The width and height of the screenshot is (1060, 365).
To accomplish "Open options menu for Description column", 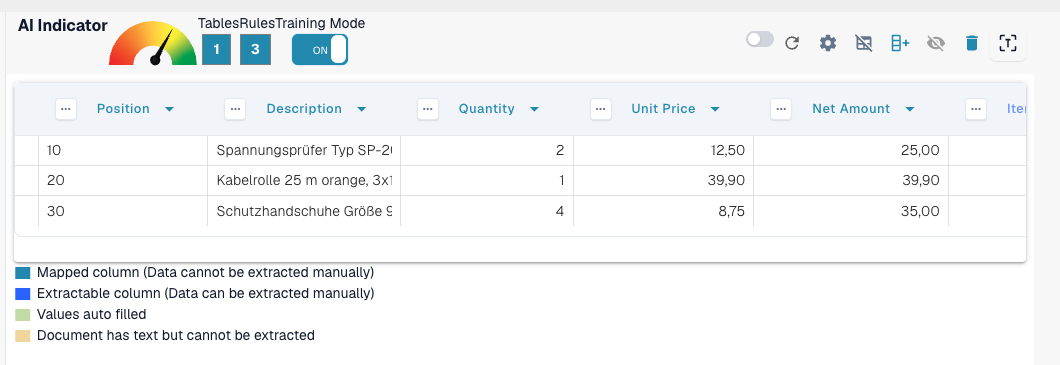I will (235, 109).
